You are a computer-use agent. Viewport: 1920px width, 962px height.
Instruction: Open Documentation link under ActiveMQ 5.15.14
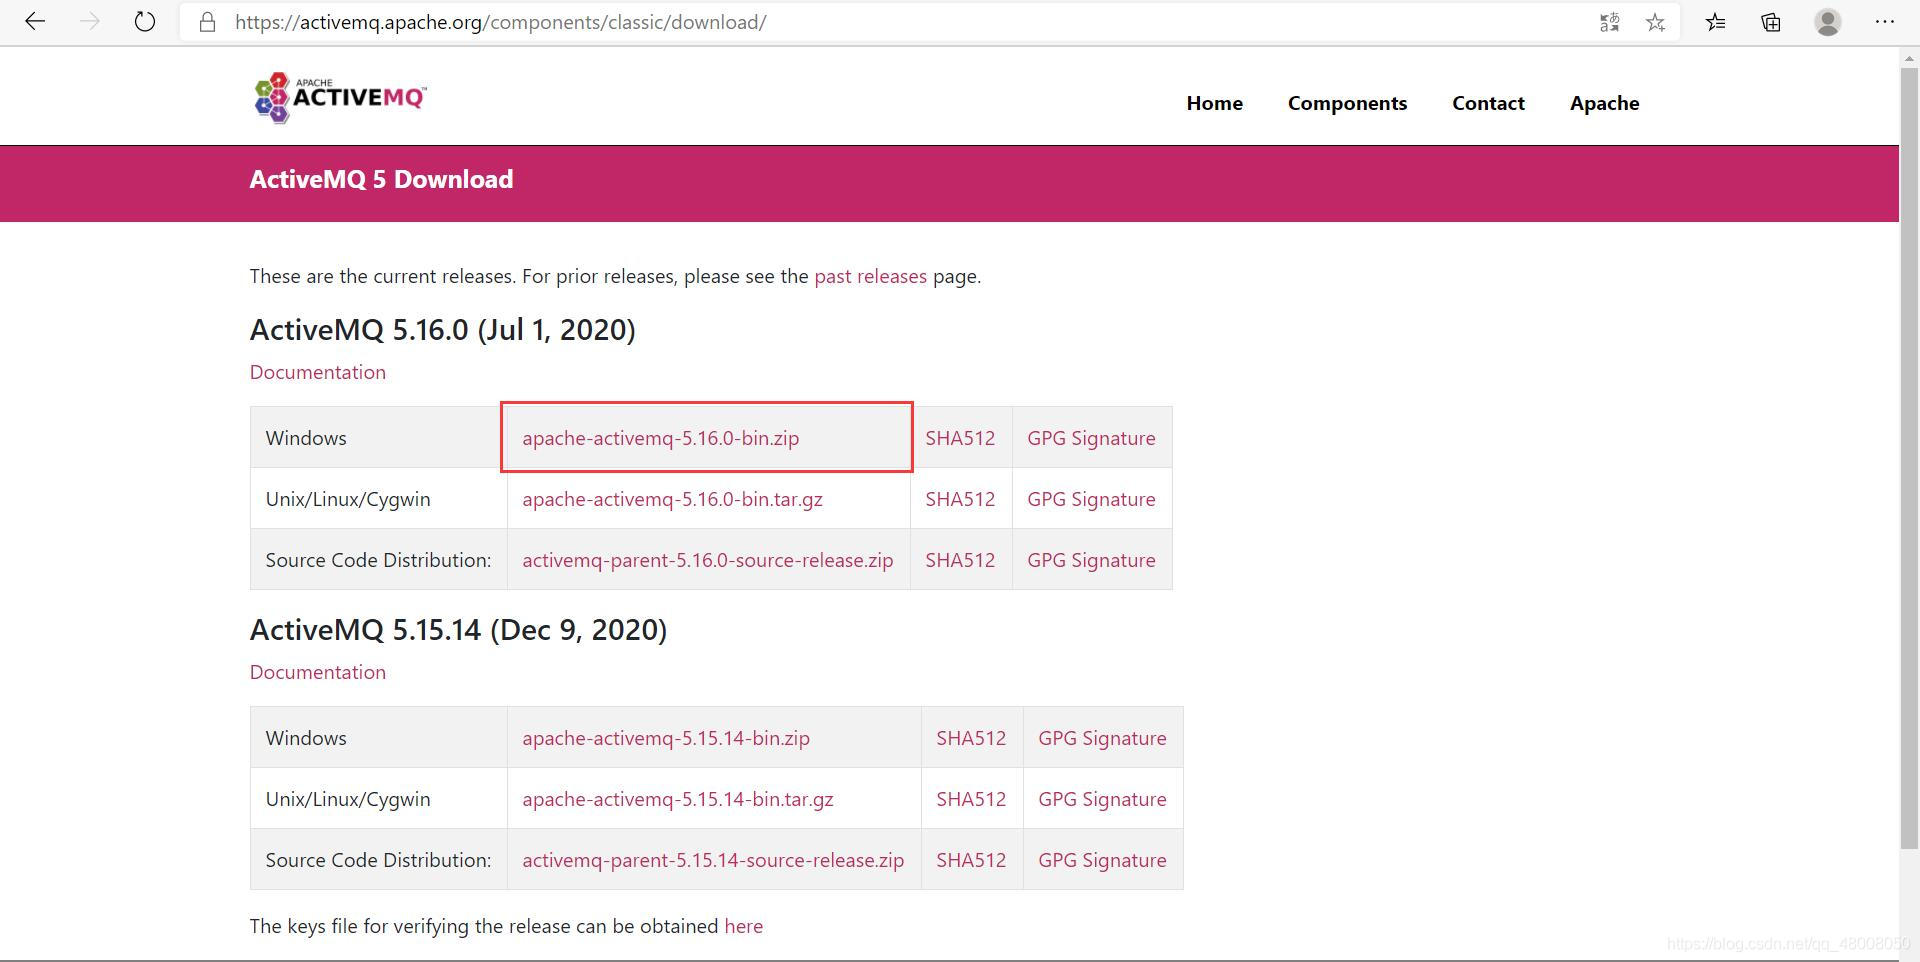318,672
